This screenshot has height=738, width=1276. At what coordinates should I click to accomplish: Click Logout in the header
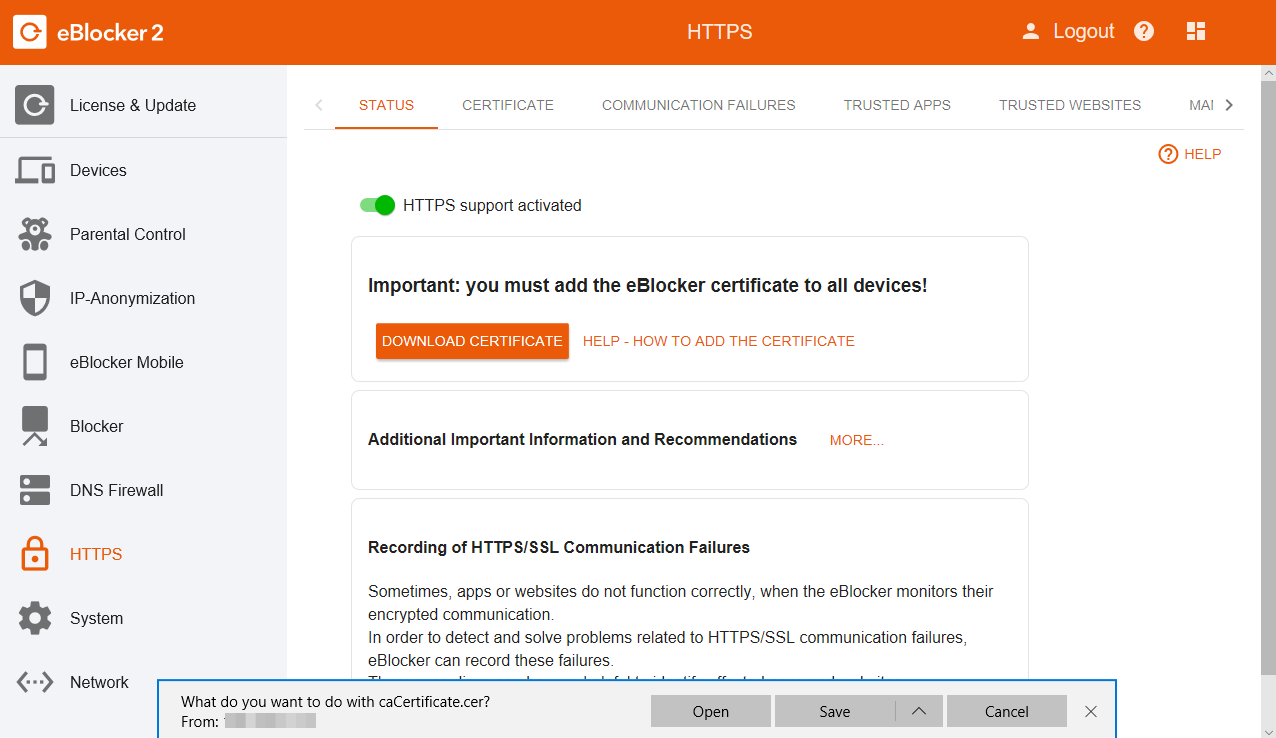(x=1084, y=32)
